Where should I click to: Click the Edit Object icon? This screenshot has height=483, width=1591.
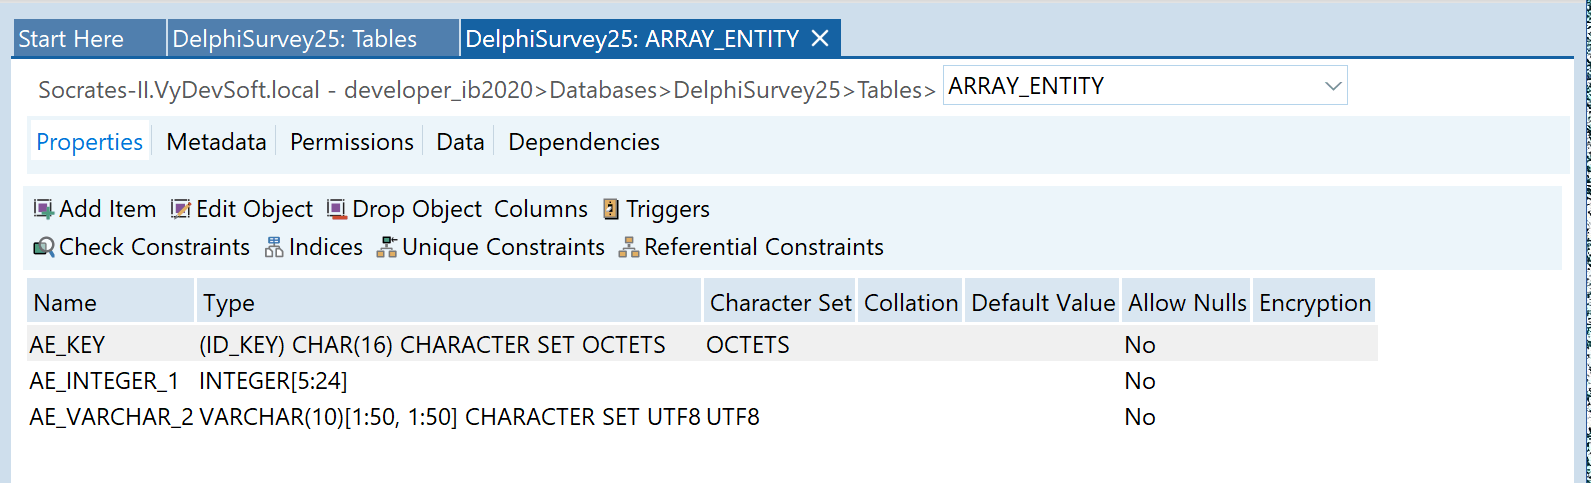(181, 209)
